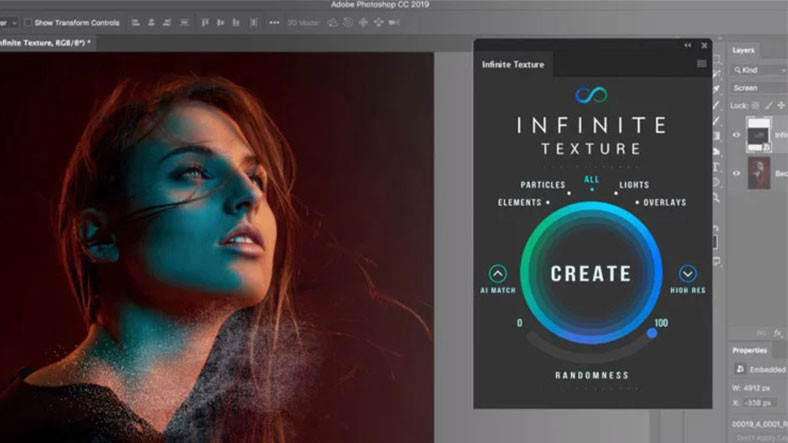Click the Embedded smart object icon
Screen dimensions: 788x443
click(x=740, y=369)
